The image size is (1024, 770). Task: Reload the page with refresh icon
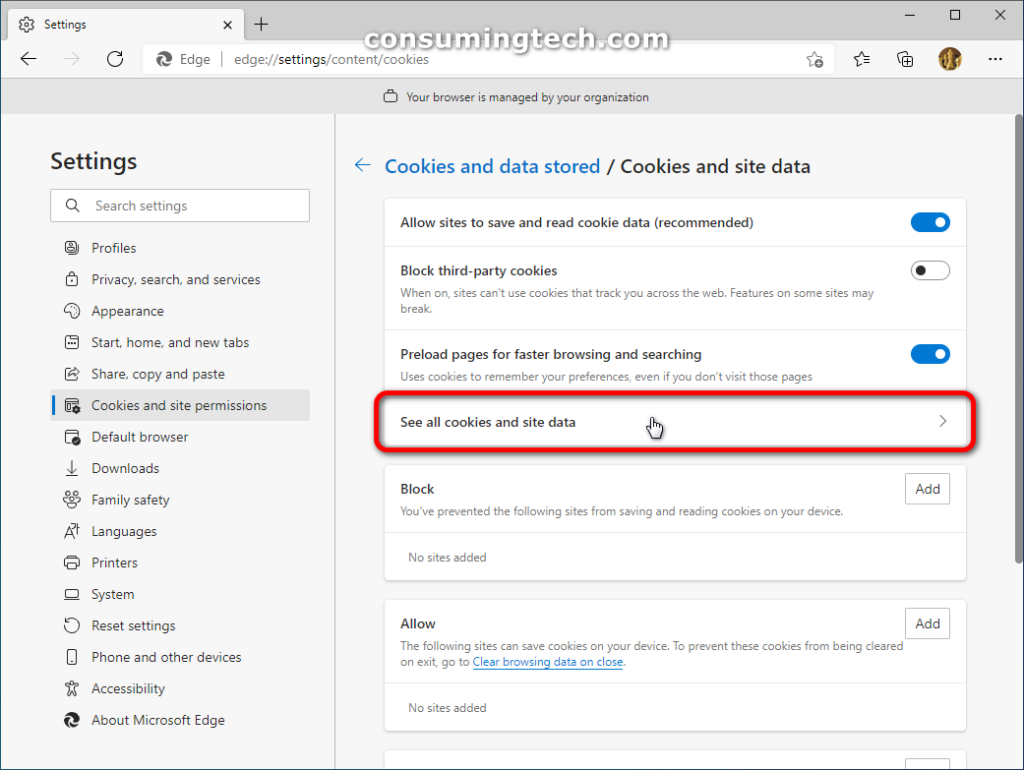coord(115,59)
